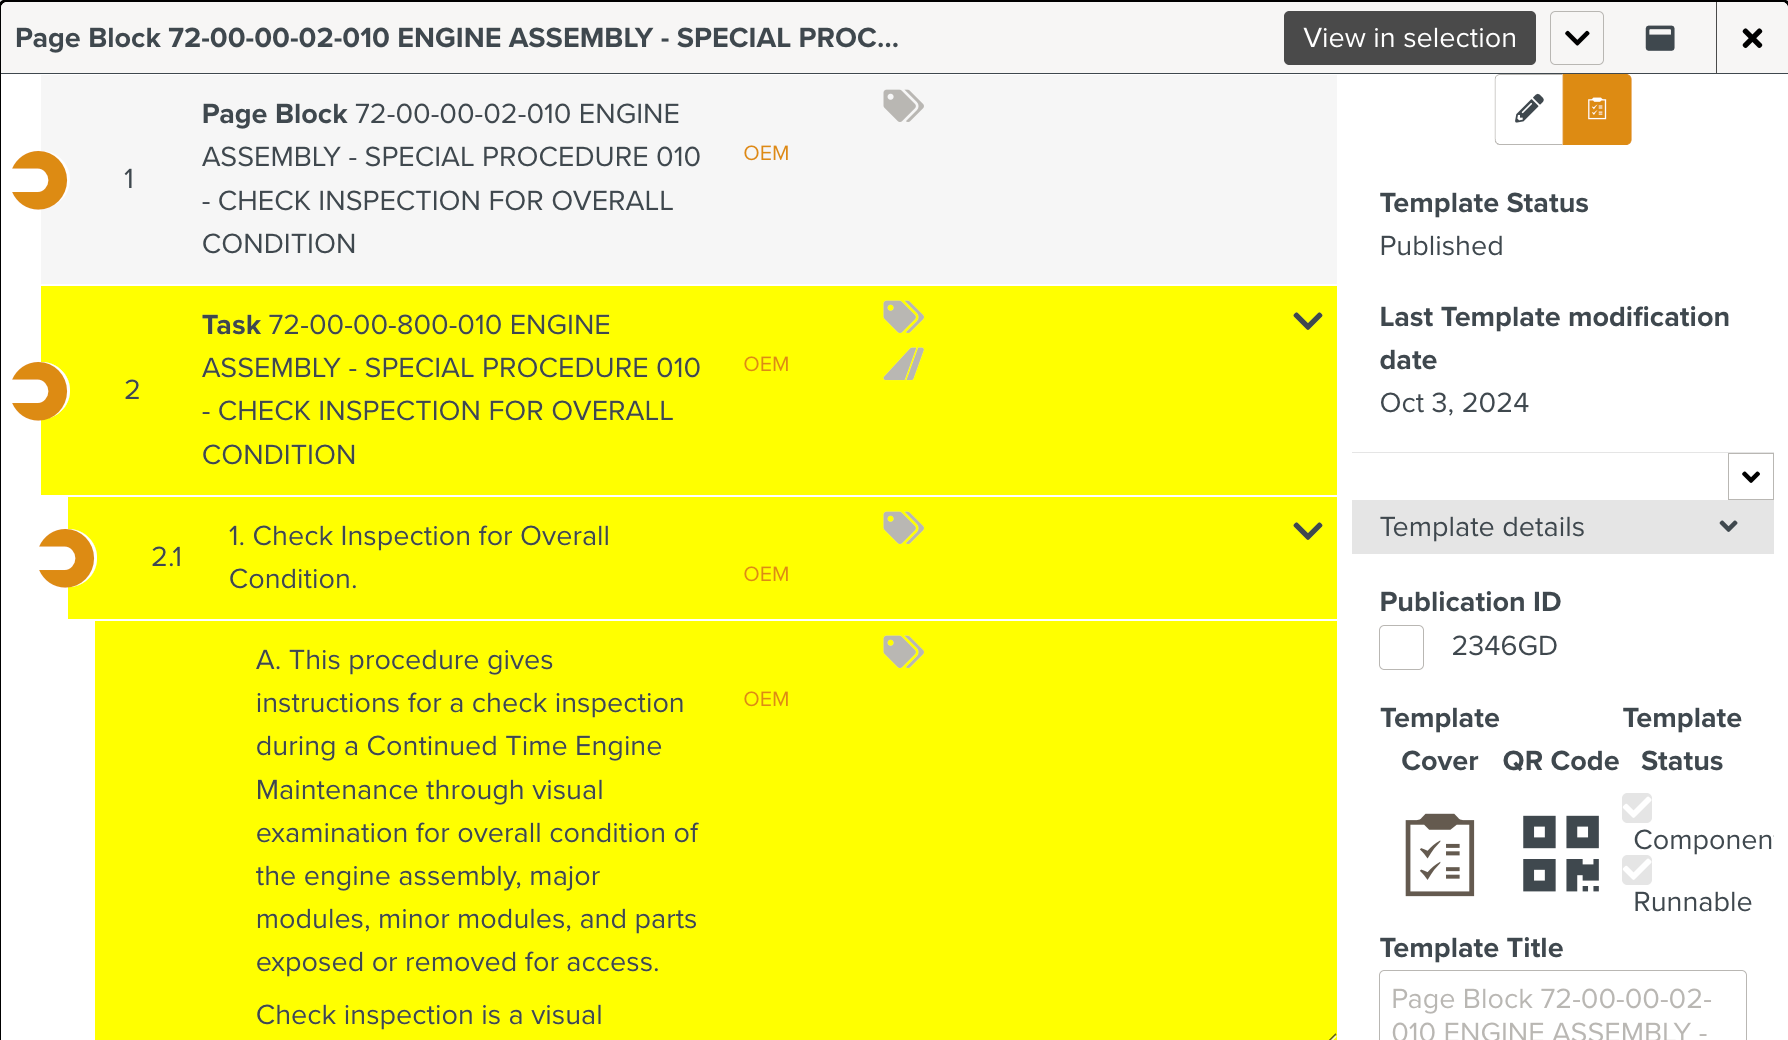The height and width of the screenshot is (1040, 1788).
Task: Click the orange status circle on row 1
Action: click(40, 180)
